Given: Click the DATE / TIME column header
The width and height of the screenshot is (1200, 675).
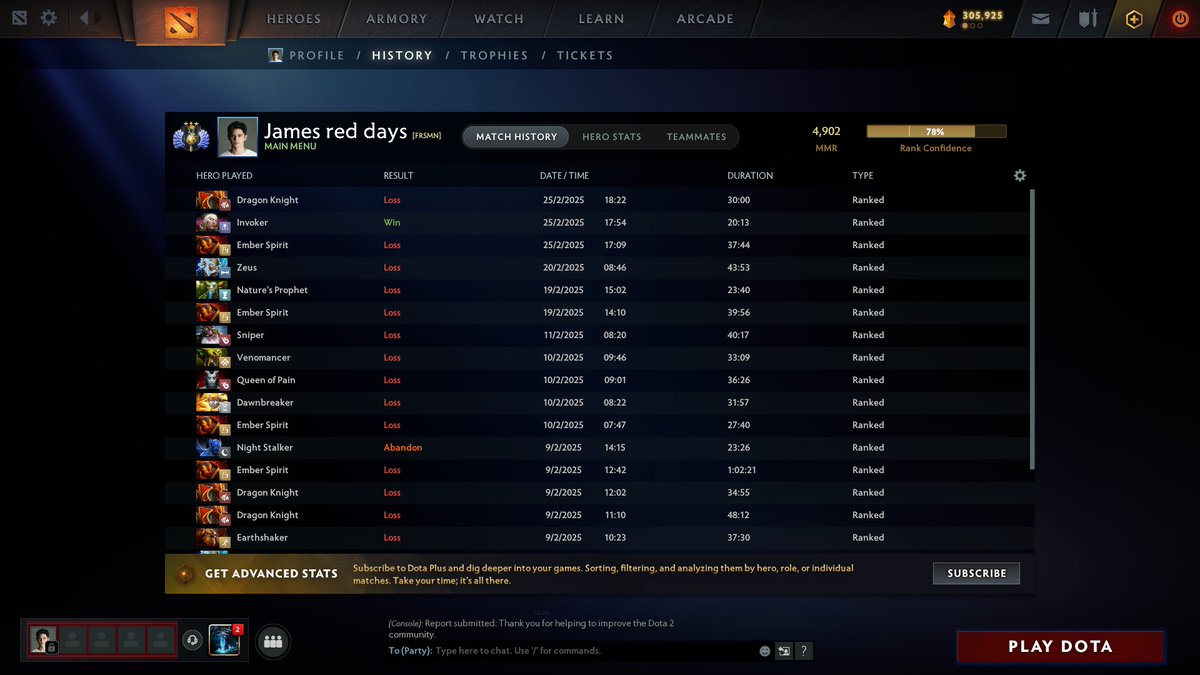Looking at the screenshot, I should (564, 176).
